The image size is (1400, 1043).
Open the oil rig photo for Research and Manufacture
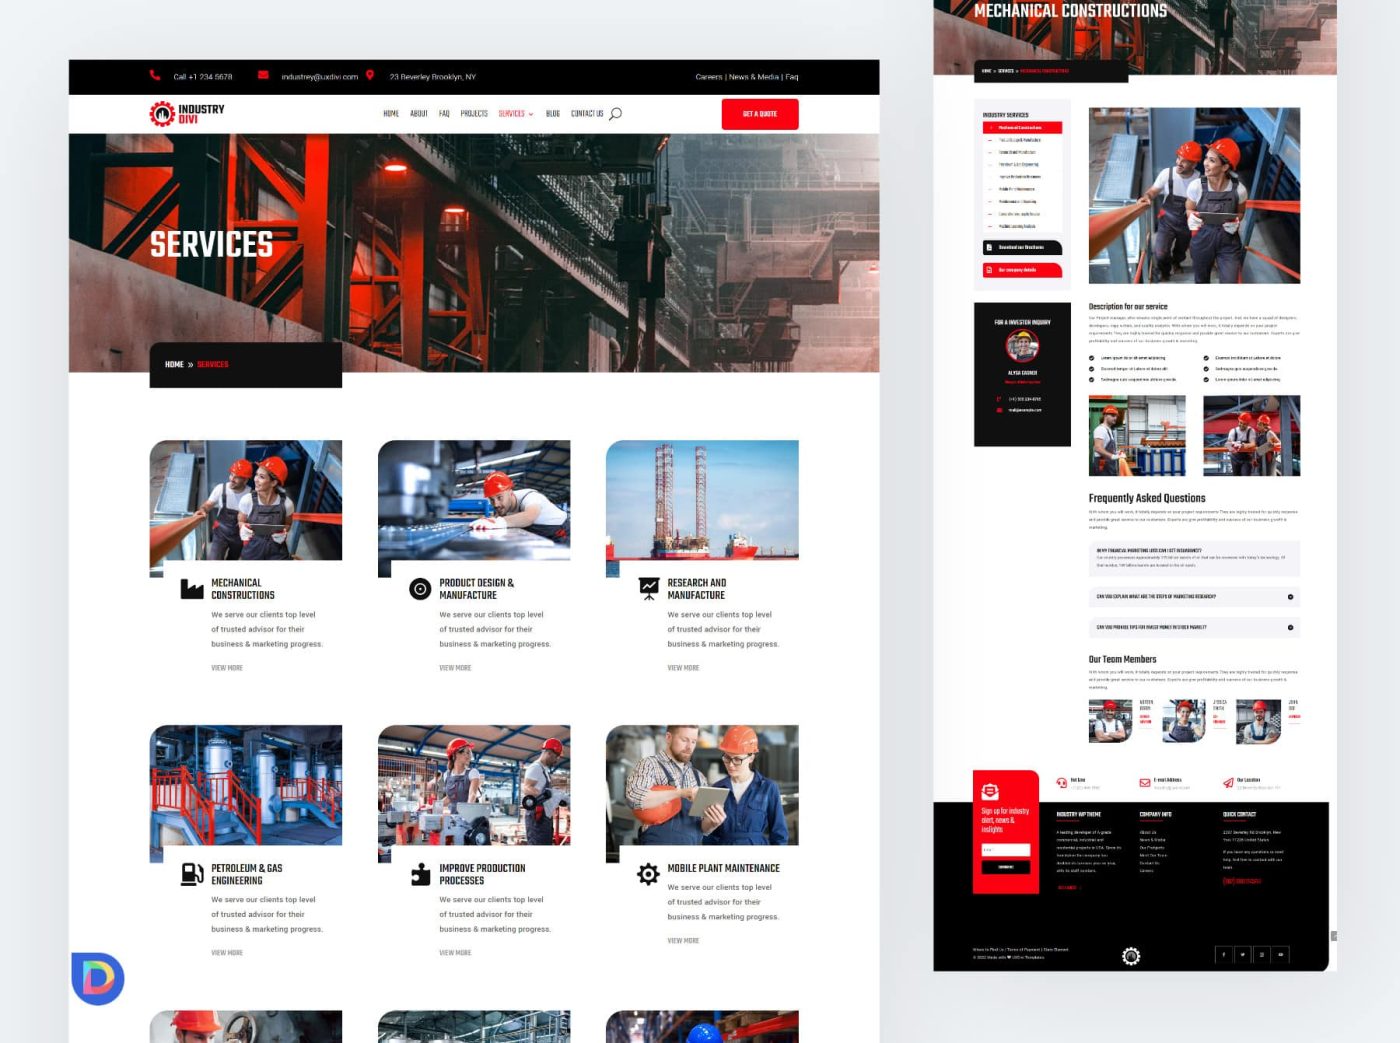pos(702,500)
